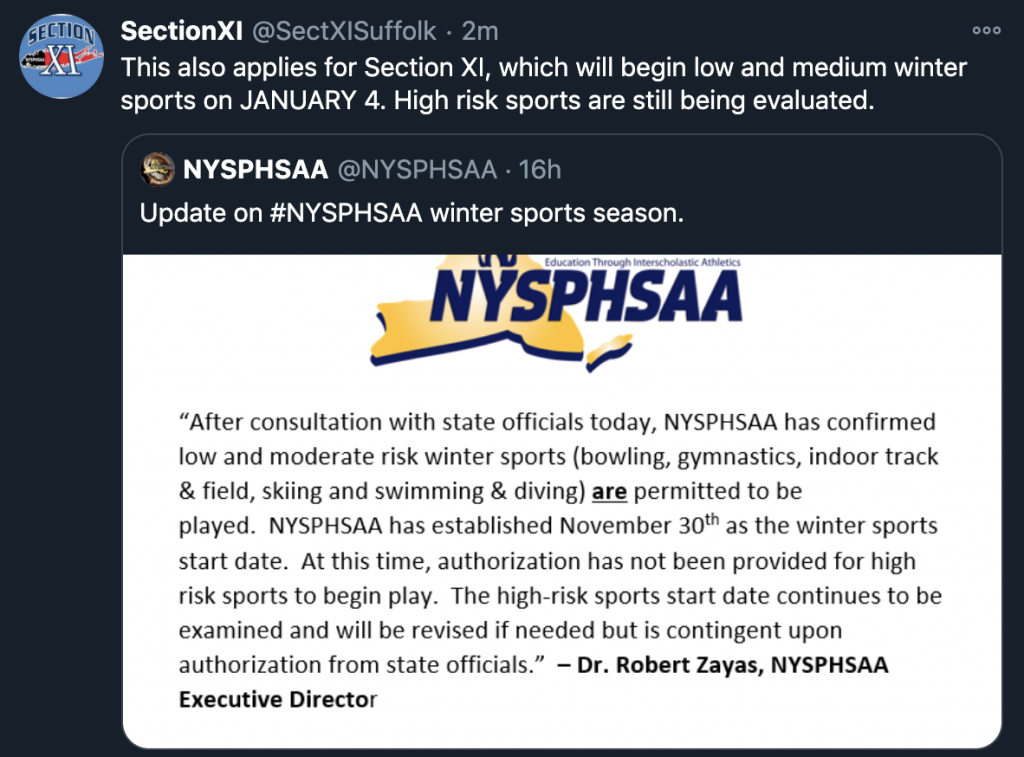Viewport: 1024px width, 757px height.
Task: Click "November 30th" in the statement
Action: tap(643, 526)
